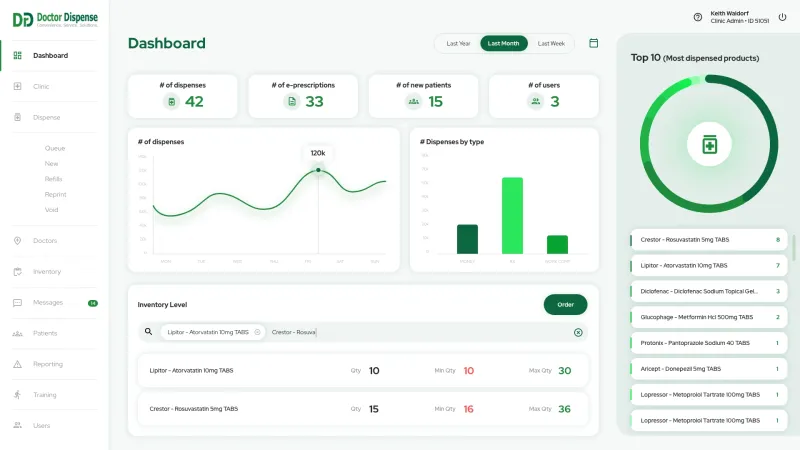Click the search magnifier icon in Inventory Level
800x450 pixels.
coord(148,331)
